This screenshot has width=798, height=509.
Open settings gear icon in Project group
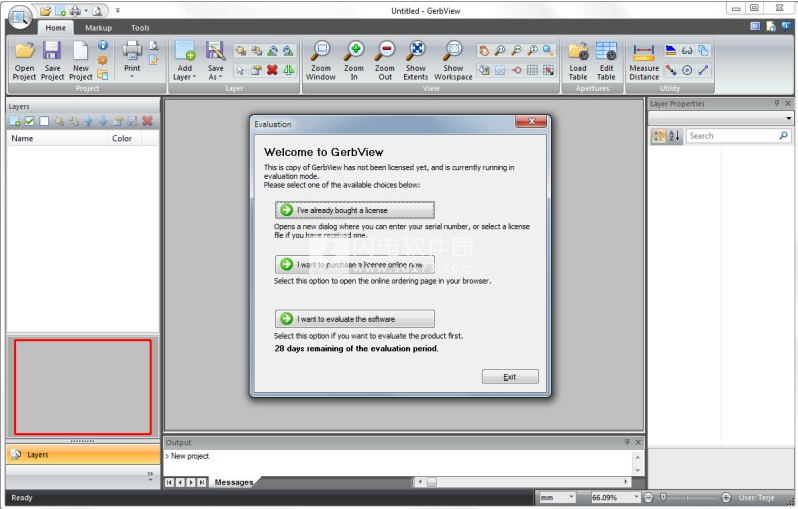[103, 60]
